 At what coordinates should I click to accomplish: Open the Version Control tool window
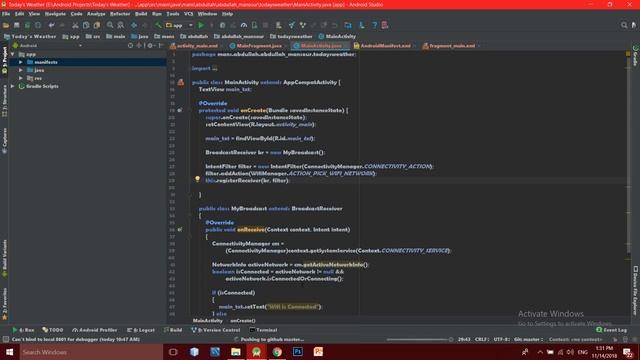[216, 330]
